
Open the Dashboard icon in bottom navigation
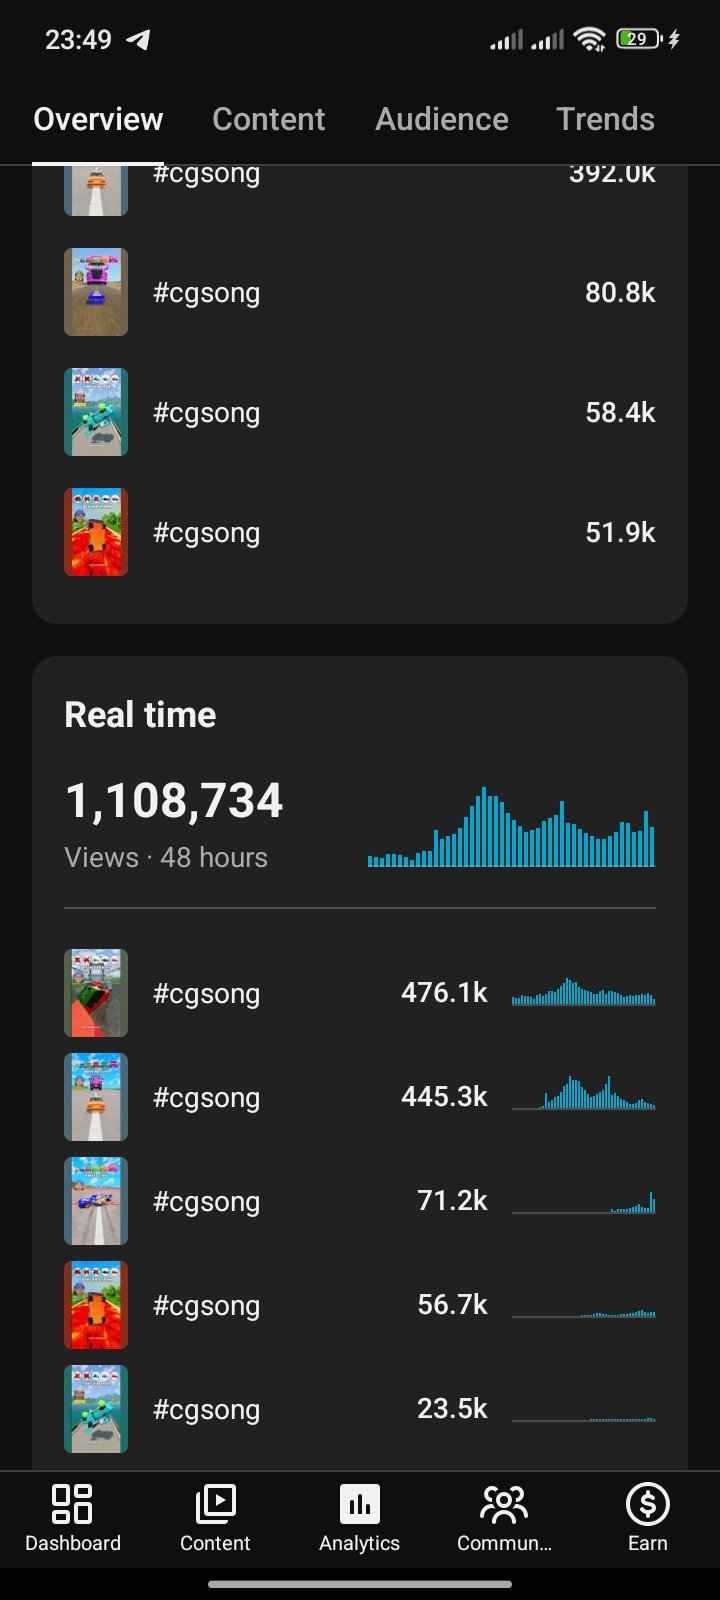point(72,1503)
